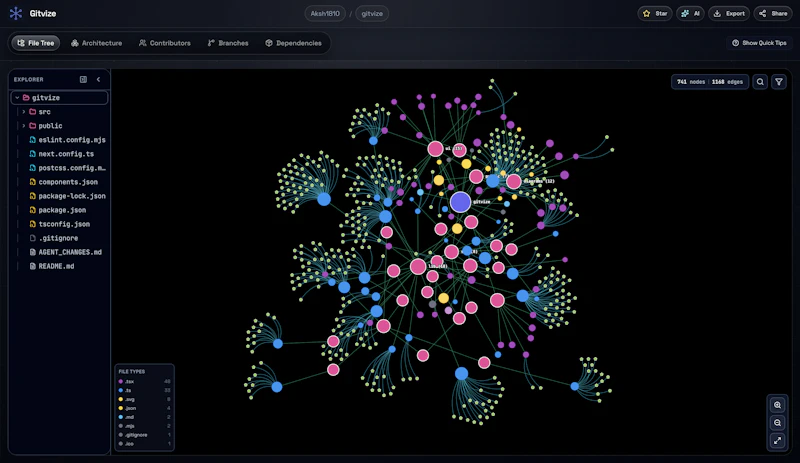Viewport: 800px width, 463px height.
Task: Select the large purple gitvize root node
Action: point(460,202)
